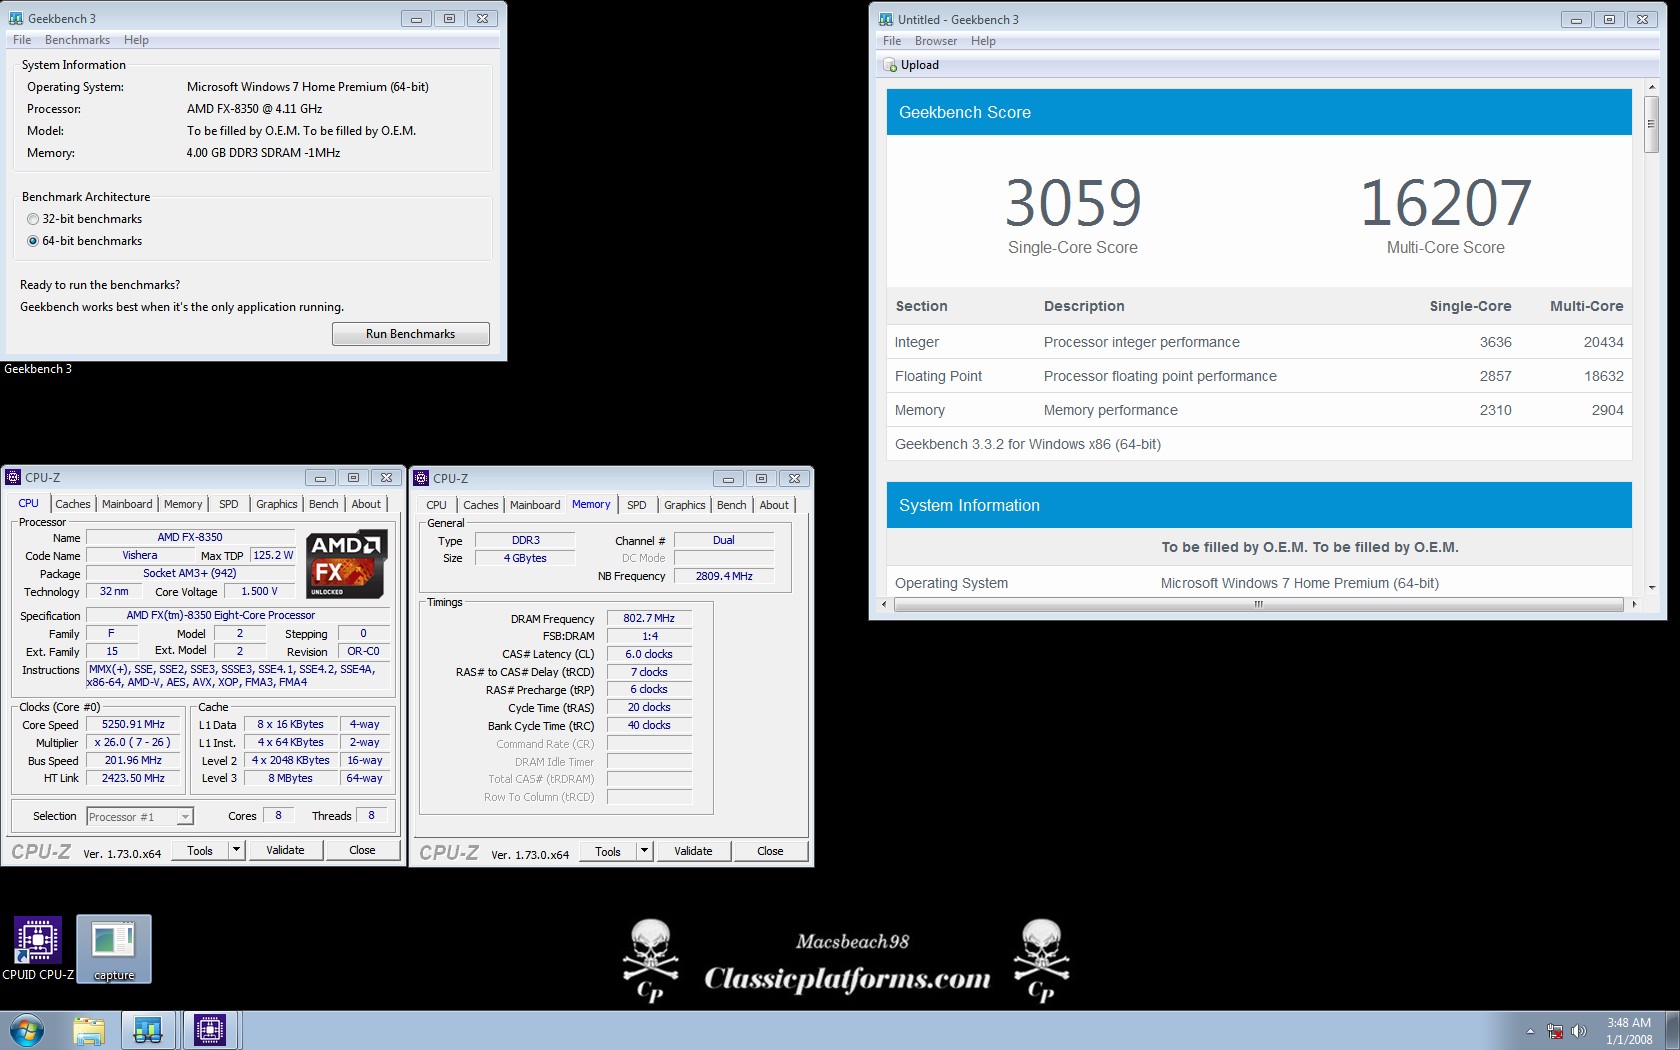Switch to Caches tab in left CPU-Z
Screen dimensions: 1680x1050
click(x=72, y=504)
